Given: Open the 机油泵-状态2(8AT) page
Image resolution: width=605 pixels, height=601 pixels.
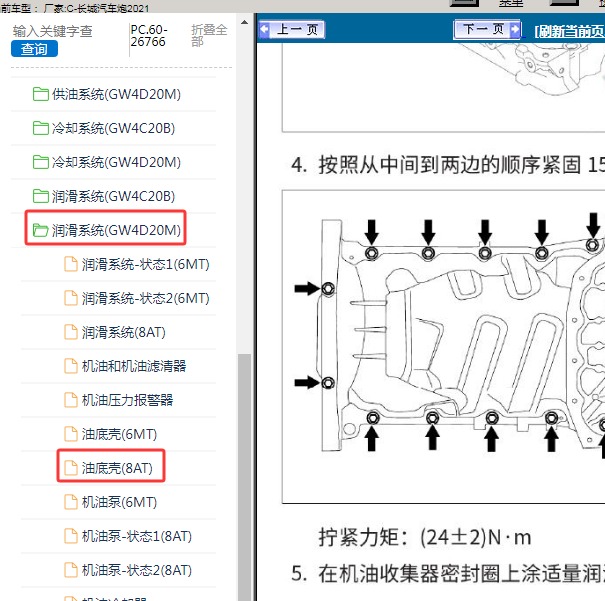Looking at the screenshot, I should tap(137, 570).
